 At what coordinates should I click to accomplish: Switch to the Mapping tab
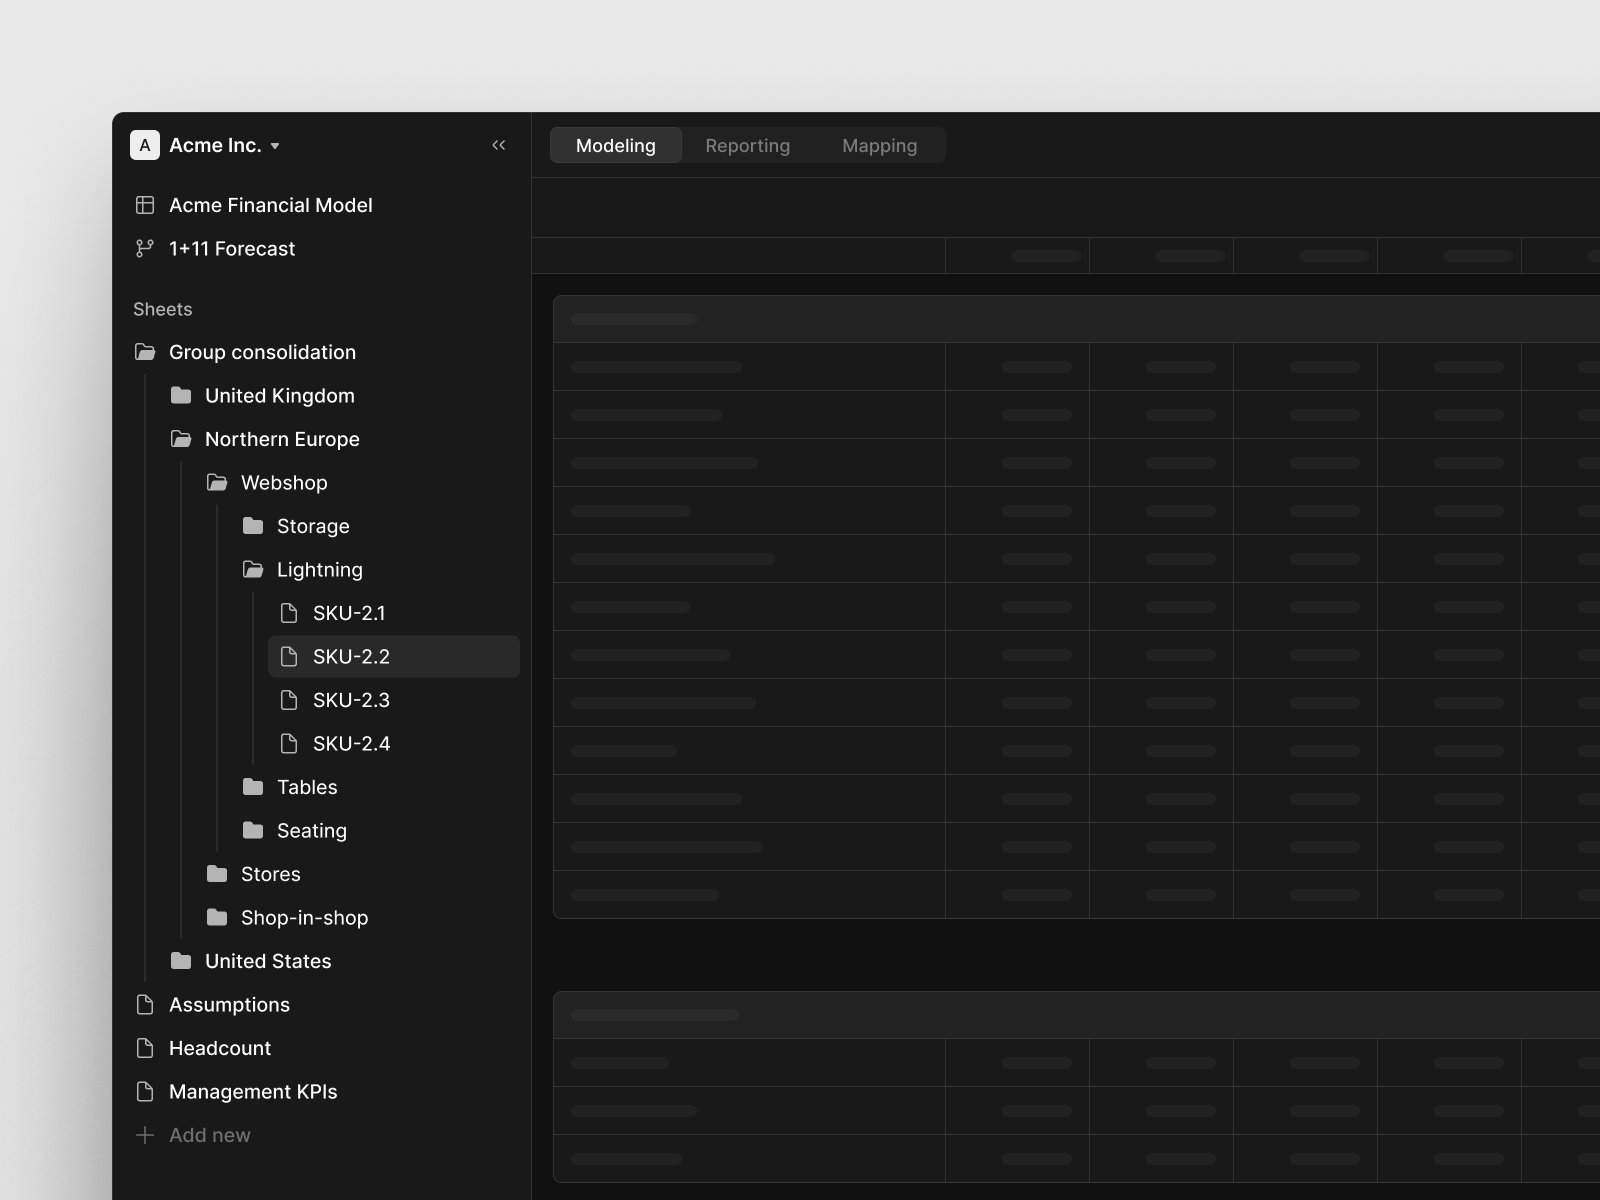tap(879, 145)
